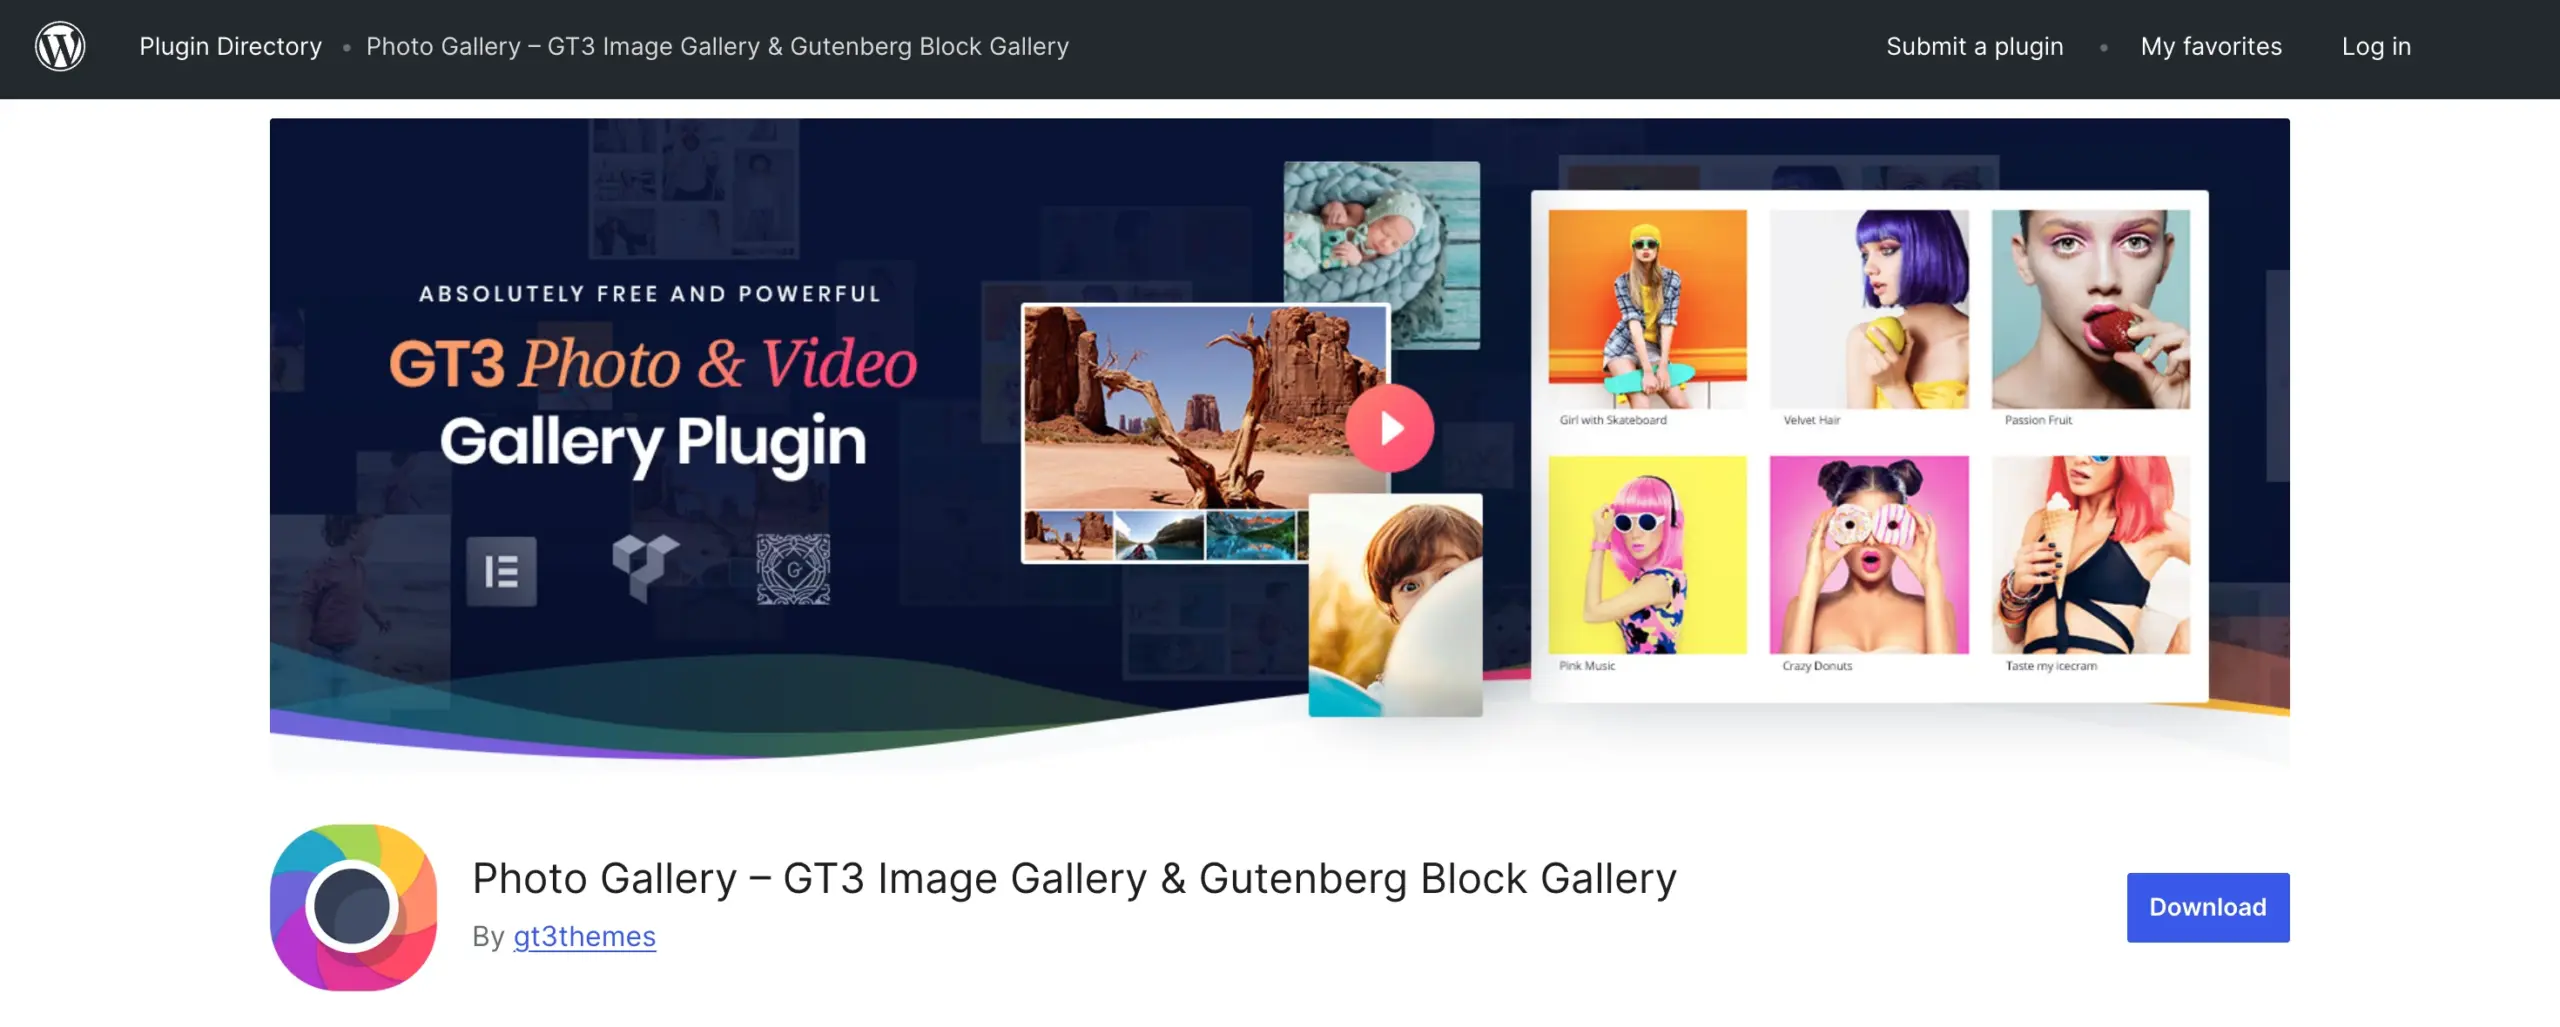Click the WordPress logo icon

[60, 47]
